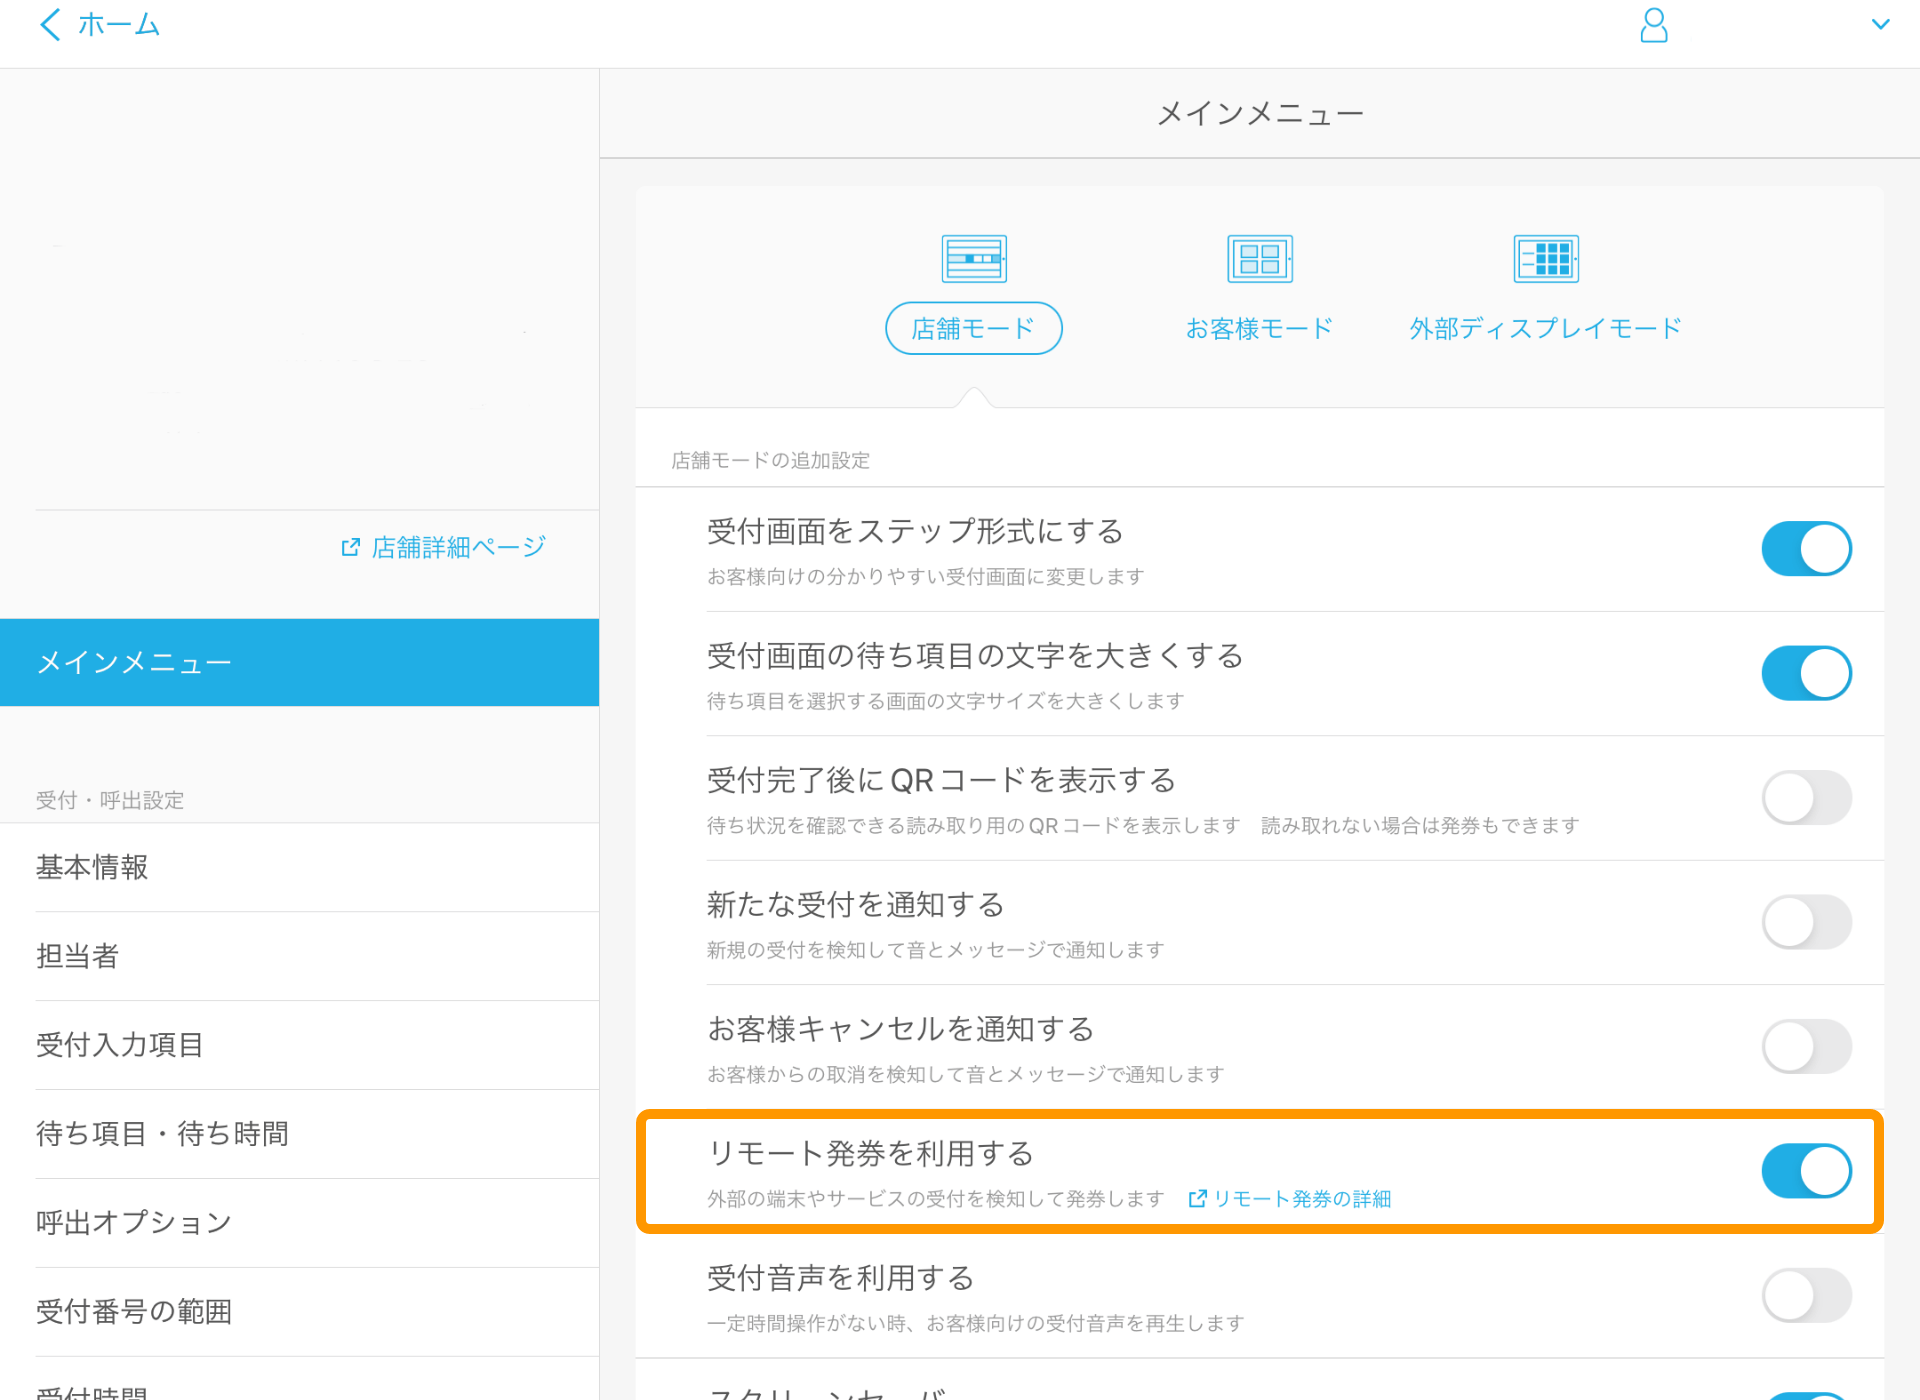Turn off リモート発券を利用する toggle

tap(1806, 1171)
